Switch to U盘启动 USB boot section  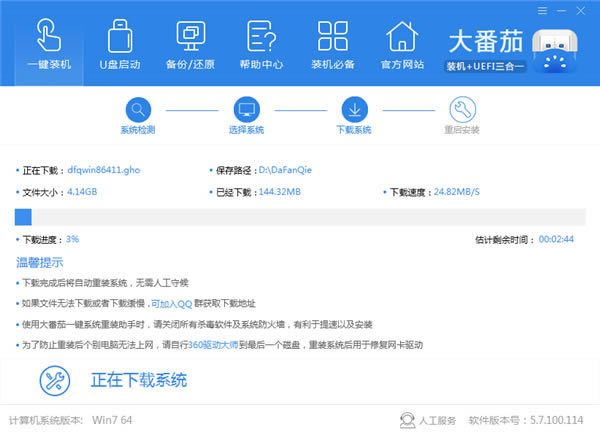point(119,43)
